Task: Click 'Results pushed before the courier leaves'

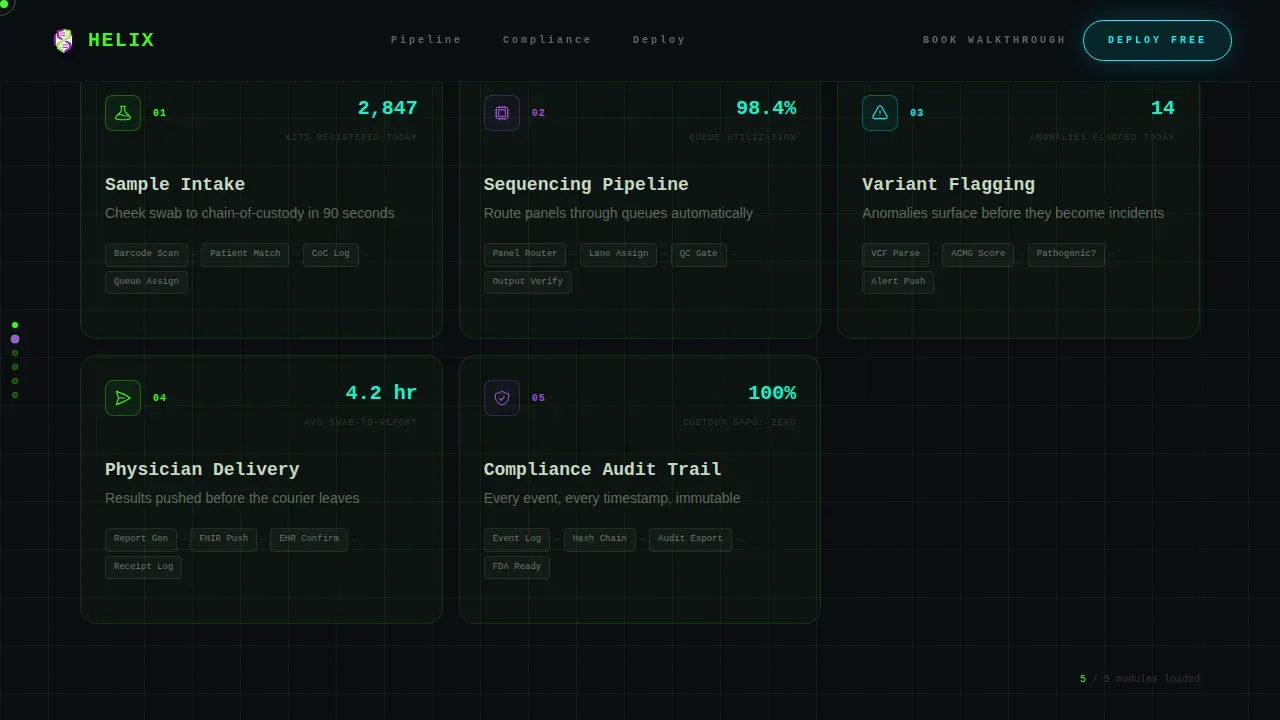Action: point(232,498)
